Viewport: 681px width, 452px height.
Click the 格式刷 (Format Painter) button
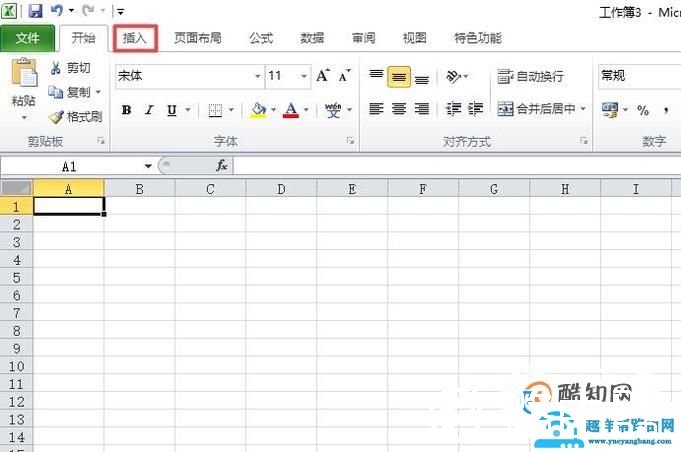click(x=76, y=116)
